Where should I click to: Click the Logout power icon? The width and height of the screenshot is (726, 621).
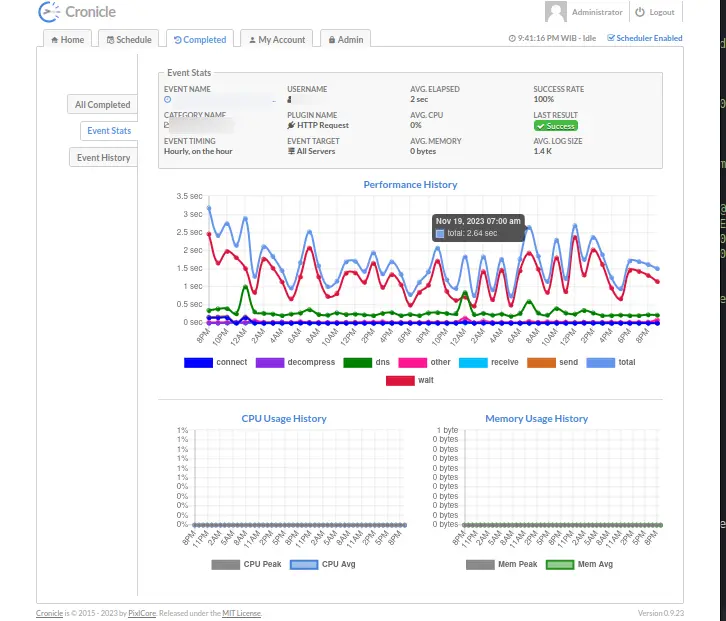click(640, 12)
